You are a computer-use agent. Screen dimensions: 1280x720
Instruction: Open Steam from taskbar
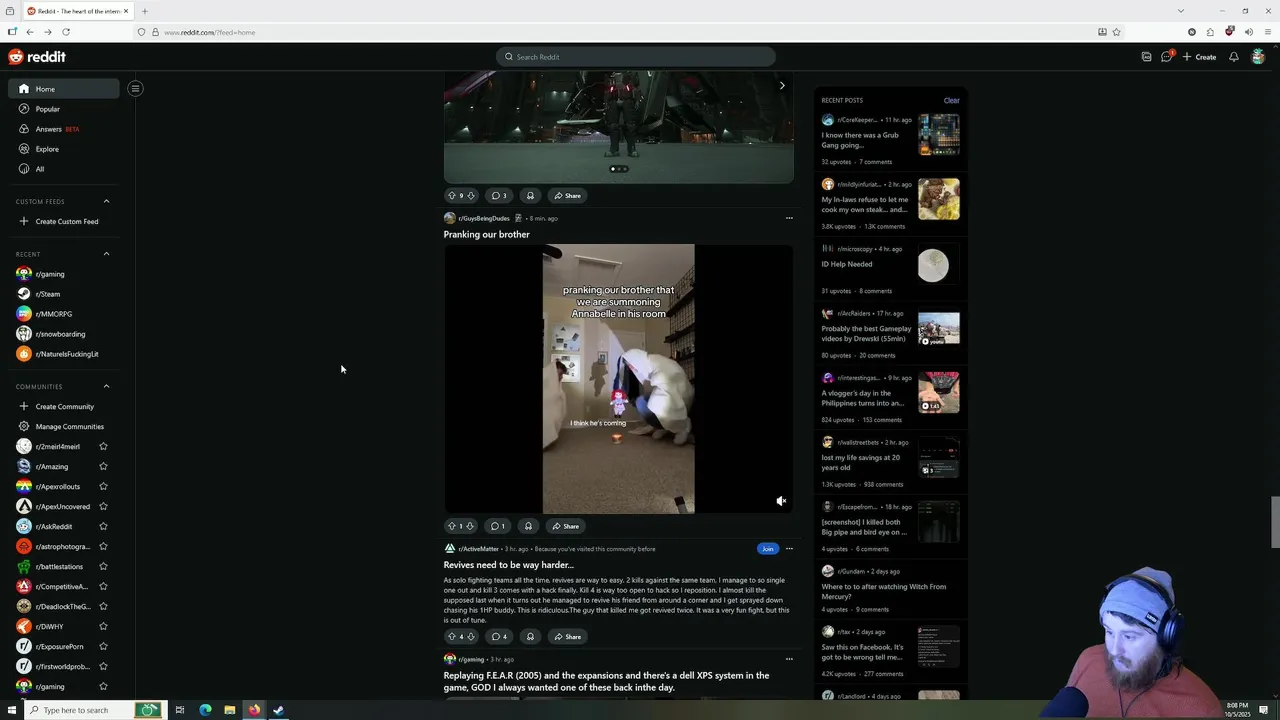pyautogui.click(x=279, y=710)
